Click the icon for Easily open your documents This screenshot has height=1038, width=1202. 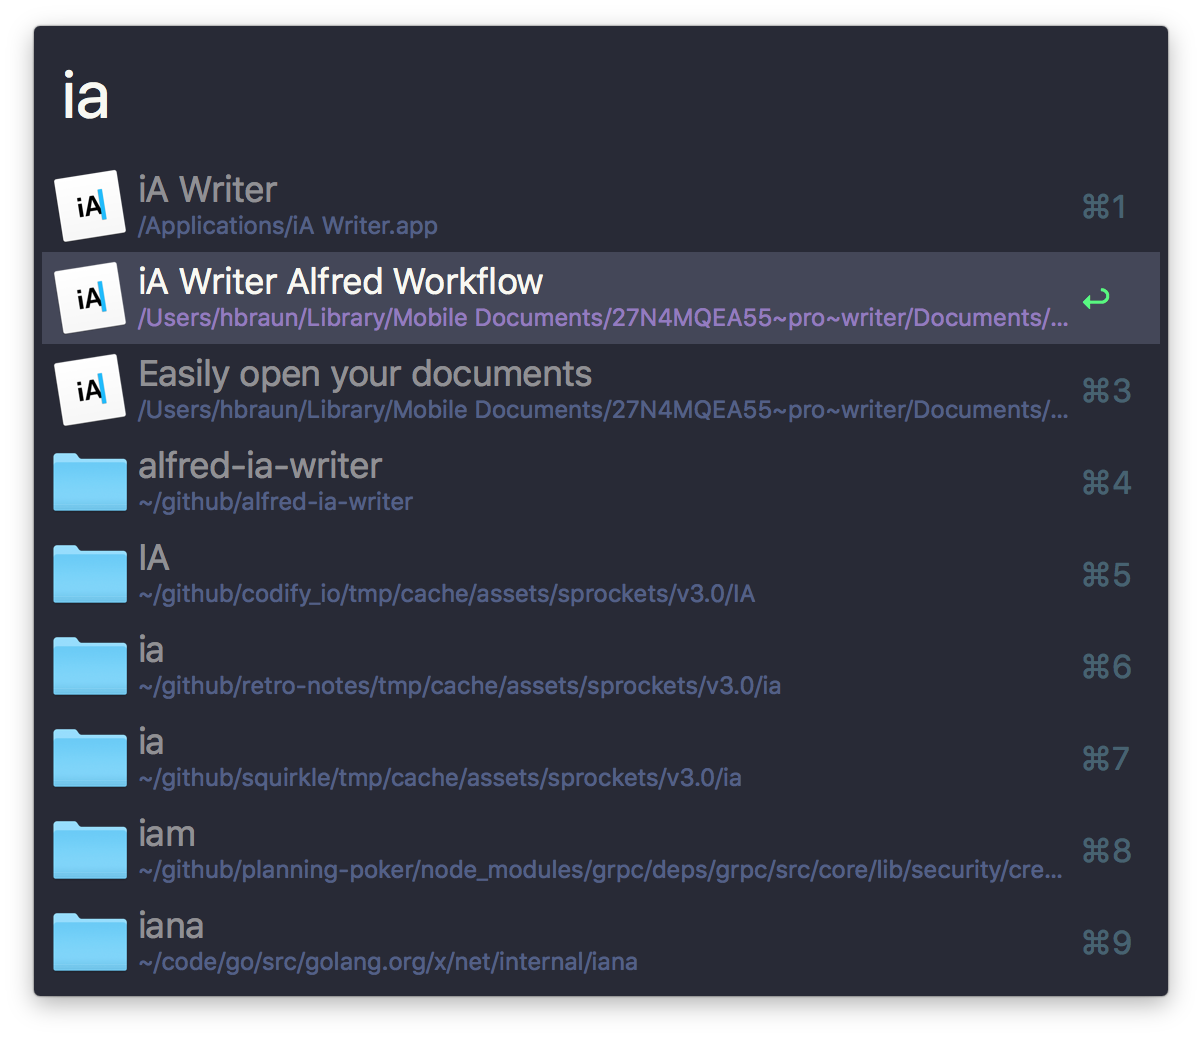pyautogui.click(x=90, y=390)
